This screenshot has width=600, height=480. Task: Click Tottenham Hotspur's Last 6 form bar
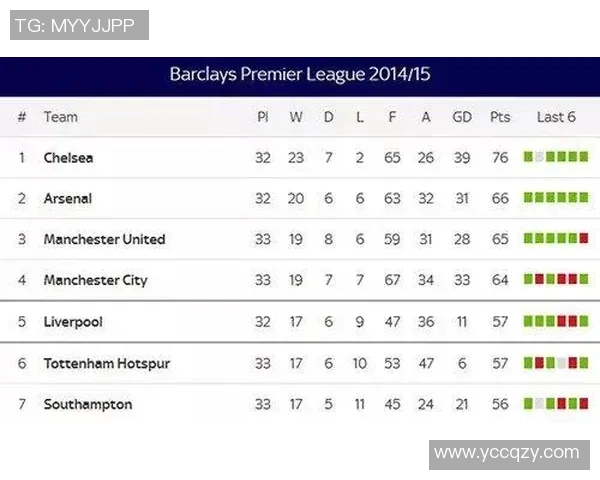point(556,363)
